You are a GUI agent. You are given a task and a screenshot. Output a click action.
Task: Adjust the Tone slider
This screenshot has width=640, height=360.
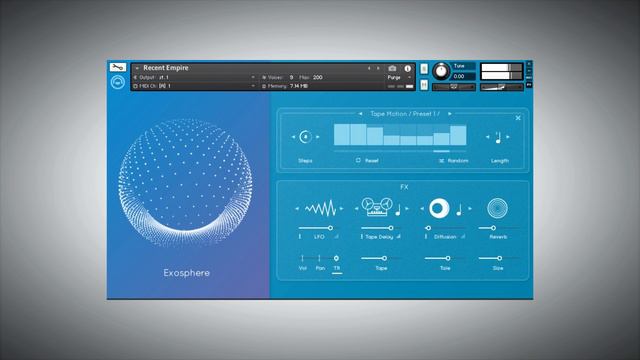tap(444, 258)
